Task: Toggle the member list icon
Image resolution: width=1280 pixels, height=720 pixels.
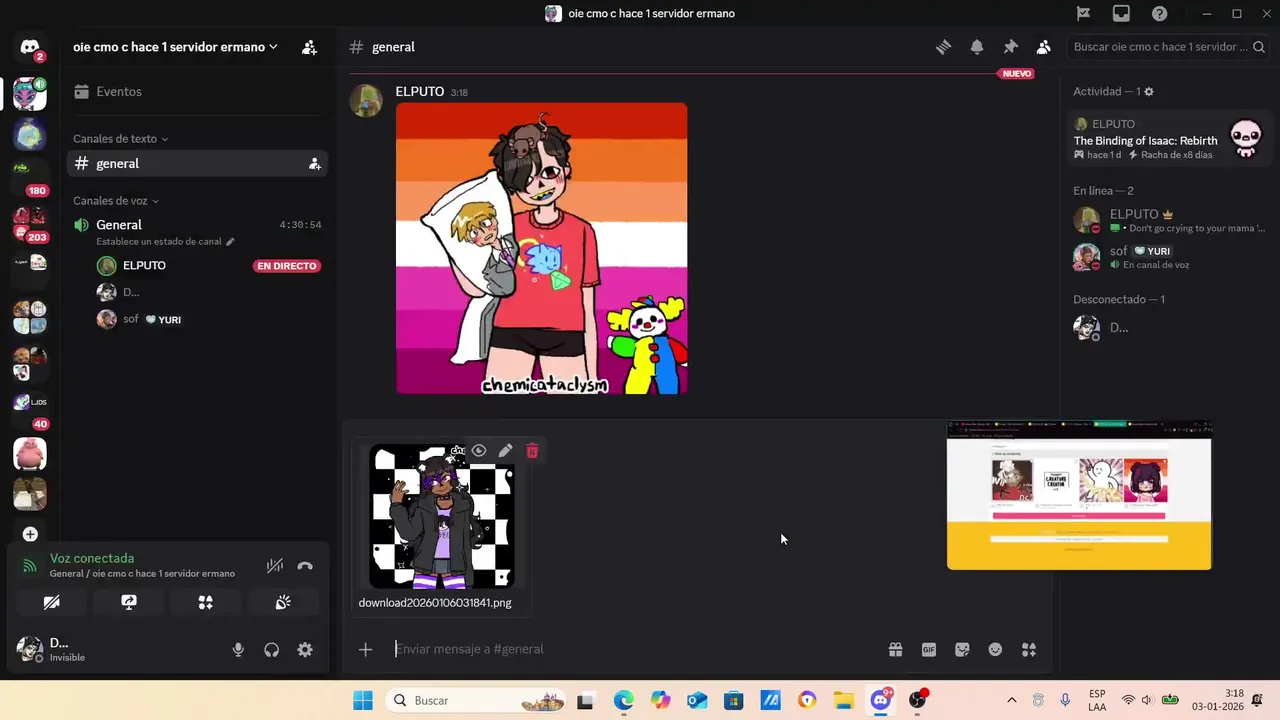Action: pos(1043,47)
